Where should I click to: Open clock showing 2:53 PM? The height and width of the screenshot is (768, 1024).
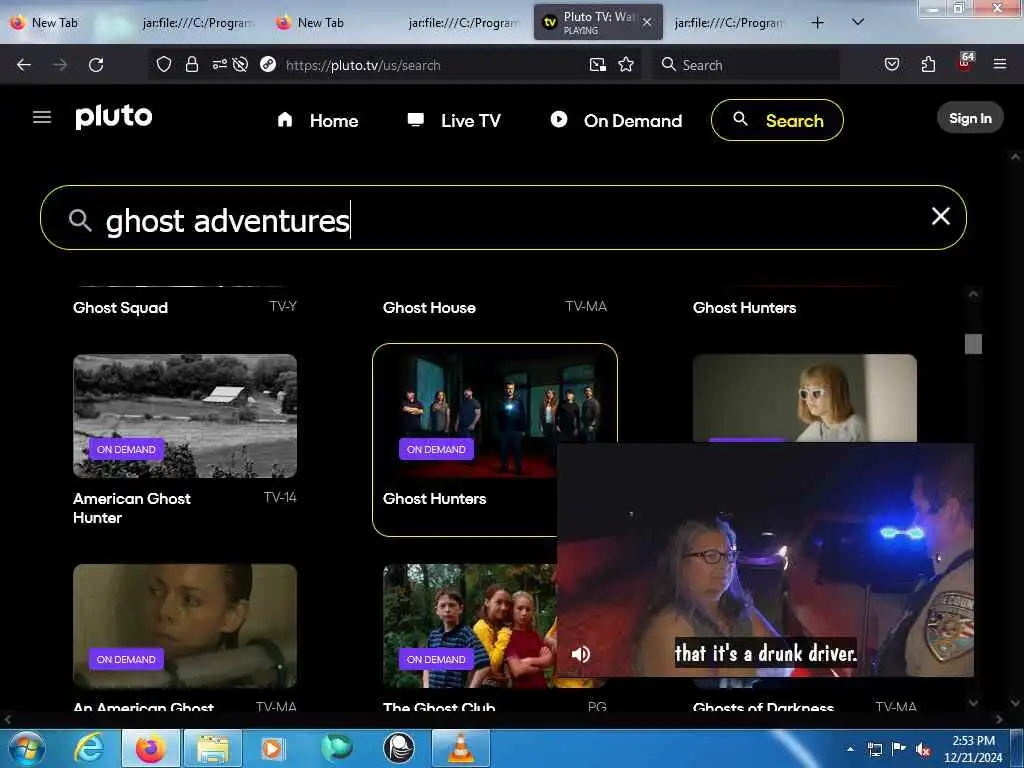coord(973,749)
